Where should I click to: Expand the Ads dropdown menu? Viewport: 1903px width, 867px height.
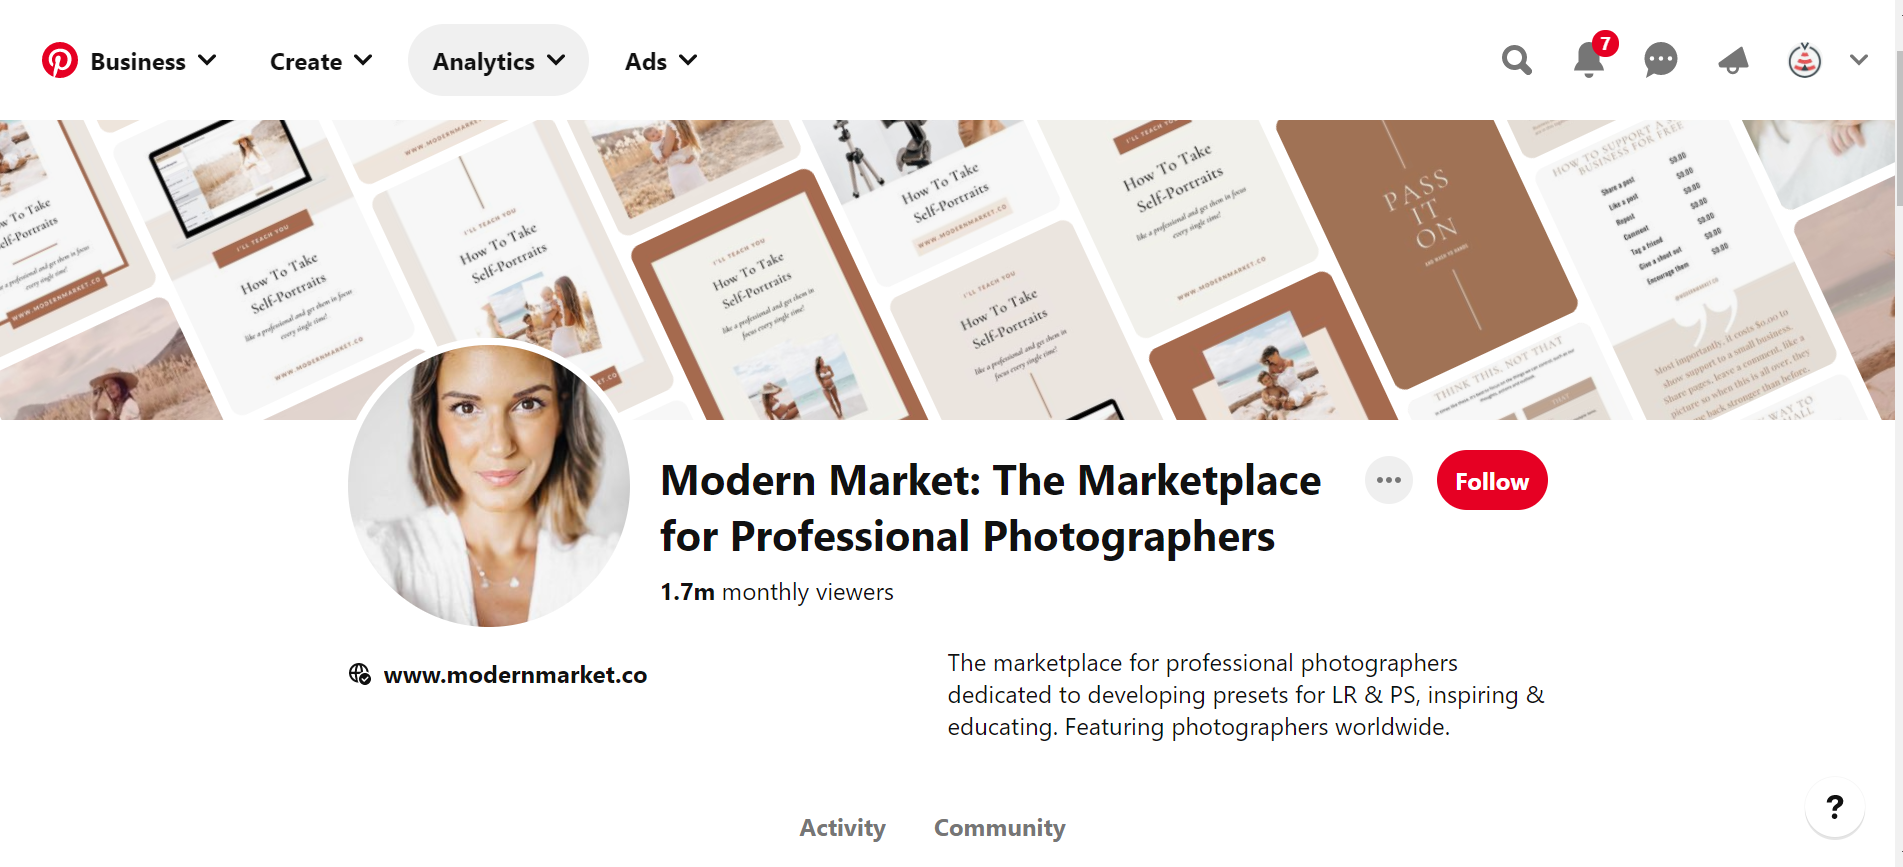point(661,61)
